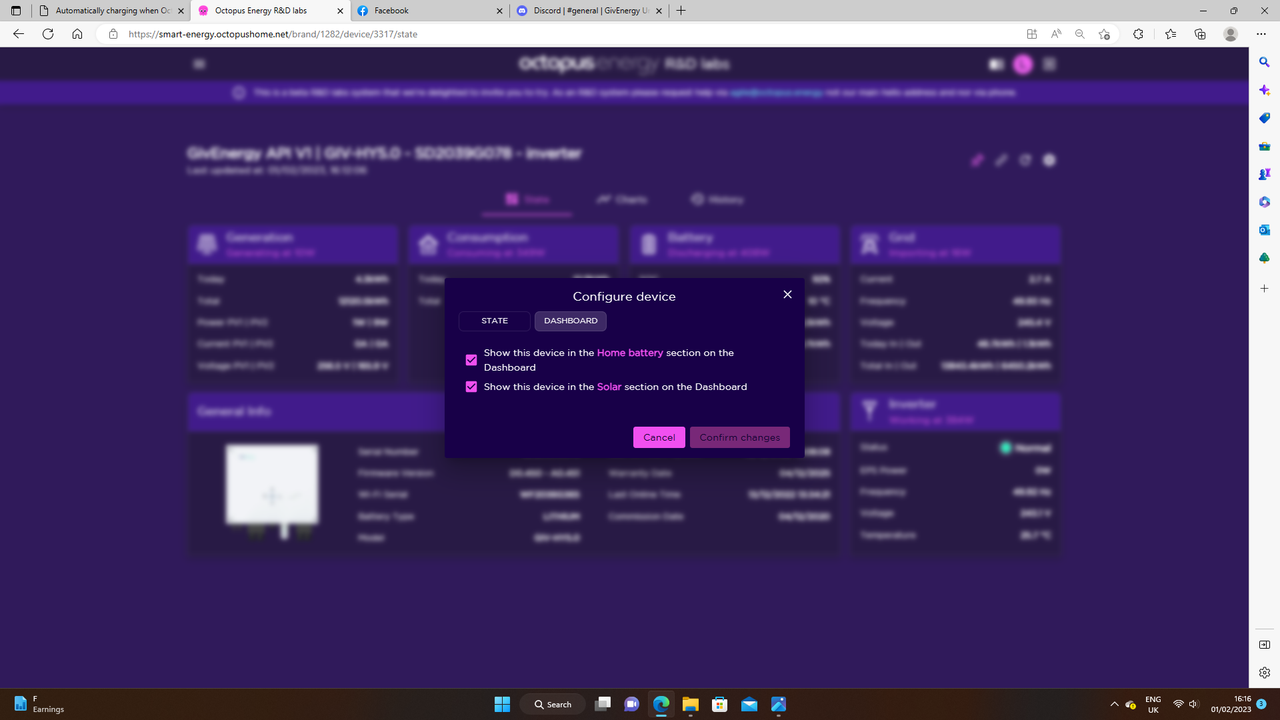Open the browser profile avatar
The image size is (1280, 720).
point(1230,33)
